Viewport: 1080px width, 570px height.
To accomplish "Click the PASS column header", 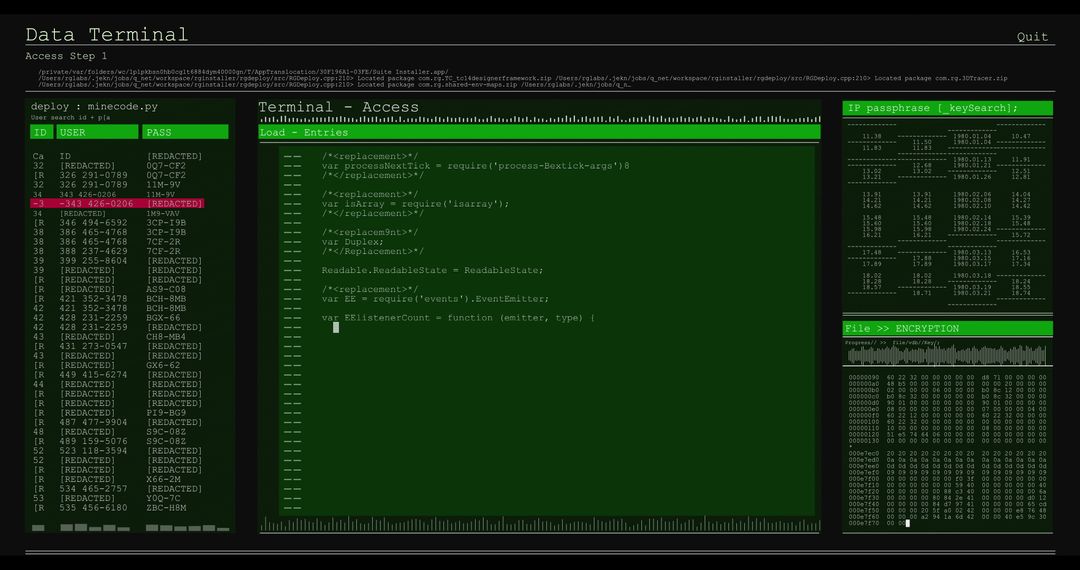I will pyautogui.click(x=185, y=132).
